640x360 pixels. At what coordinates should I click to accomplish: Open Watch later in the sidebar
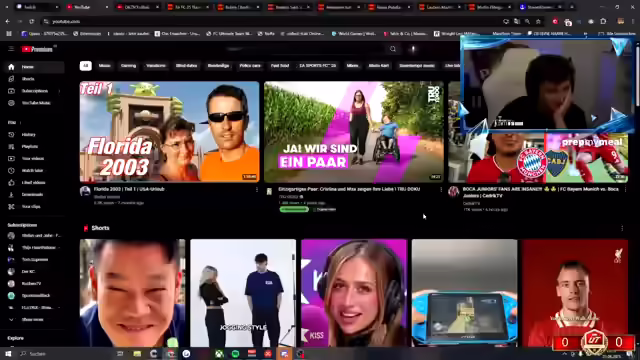(x=33, y=171)
